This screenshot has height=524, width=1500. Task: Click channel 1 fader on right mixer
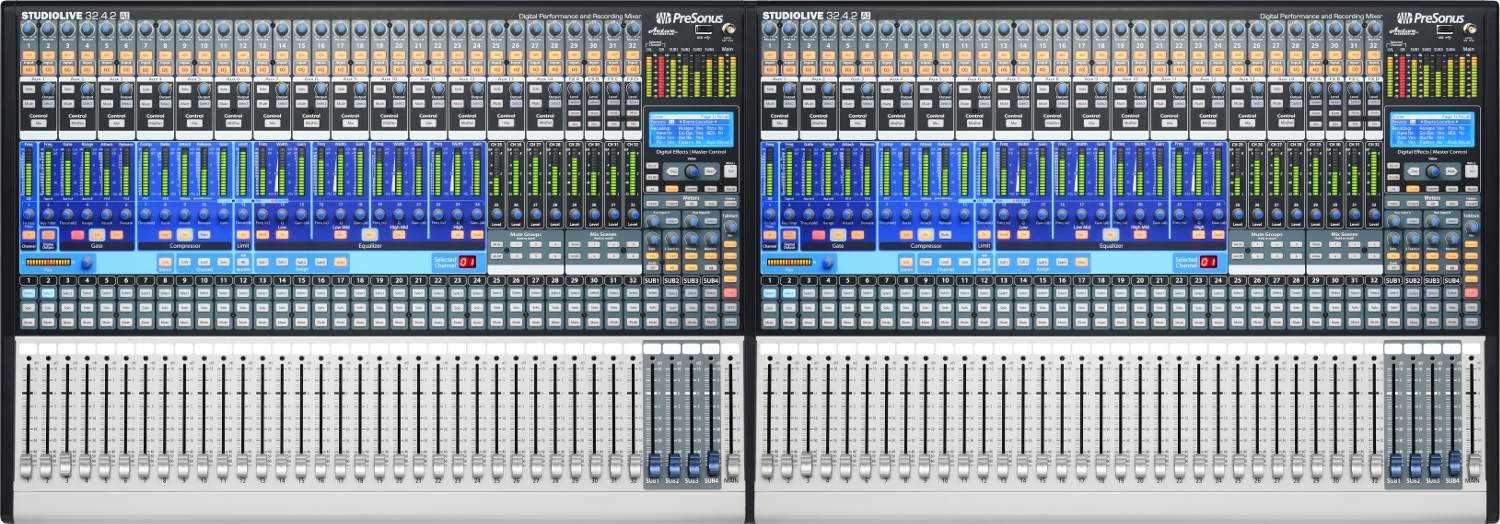point(767,465)
